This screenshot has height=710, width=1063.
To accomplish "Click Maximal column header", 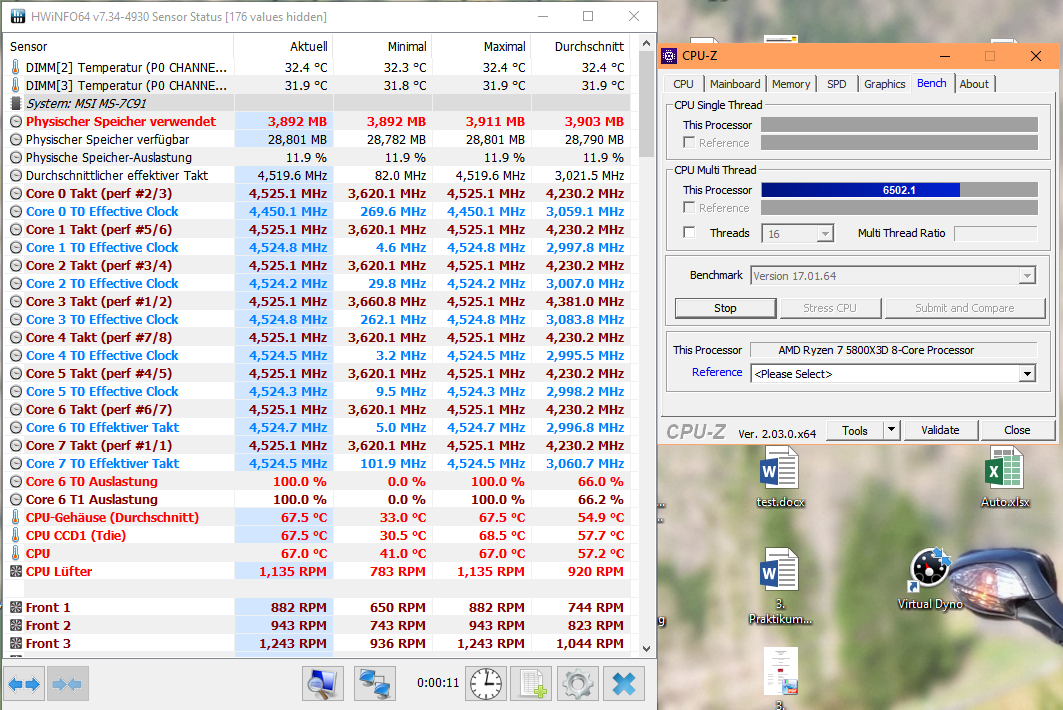I will pos(481,46).
